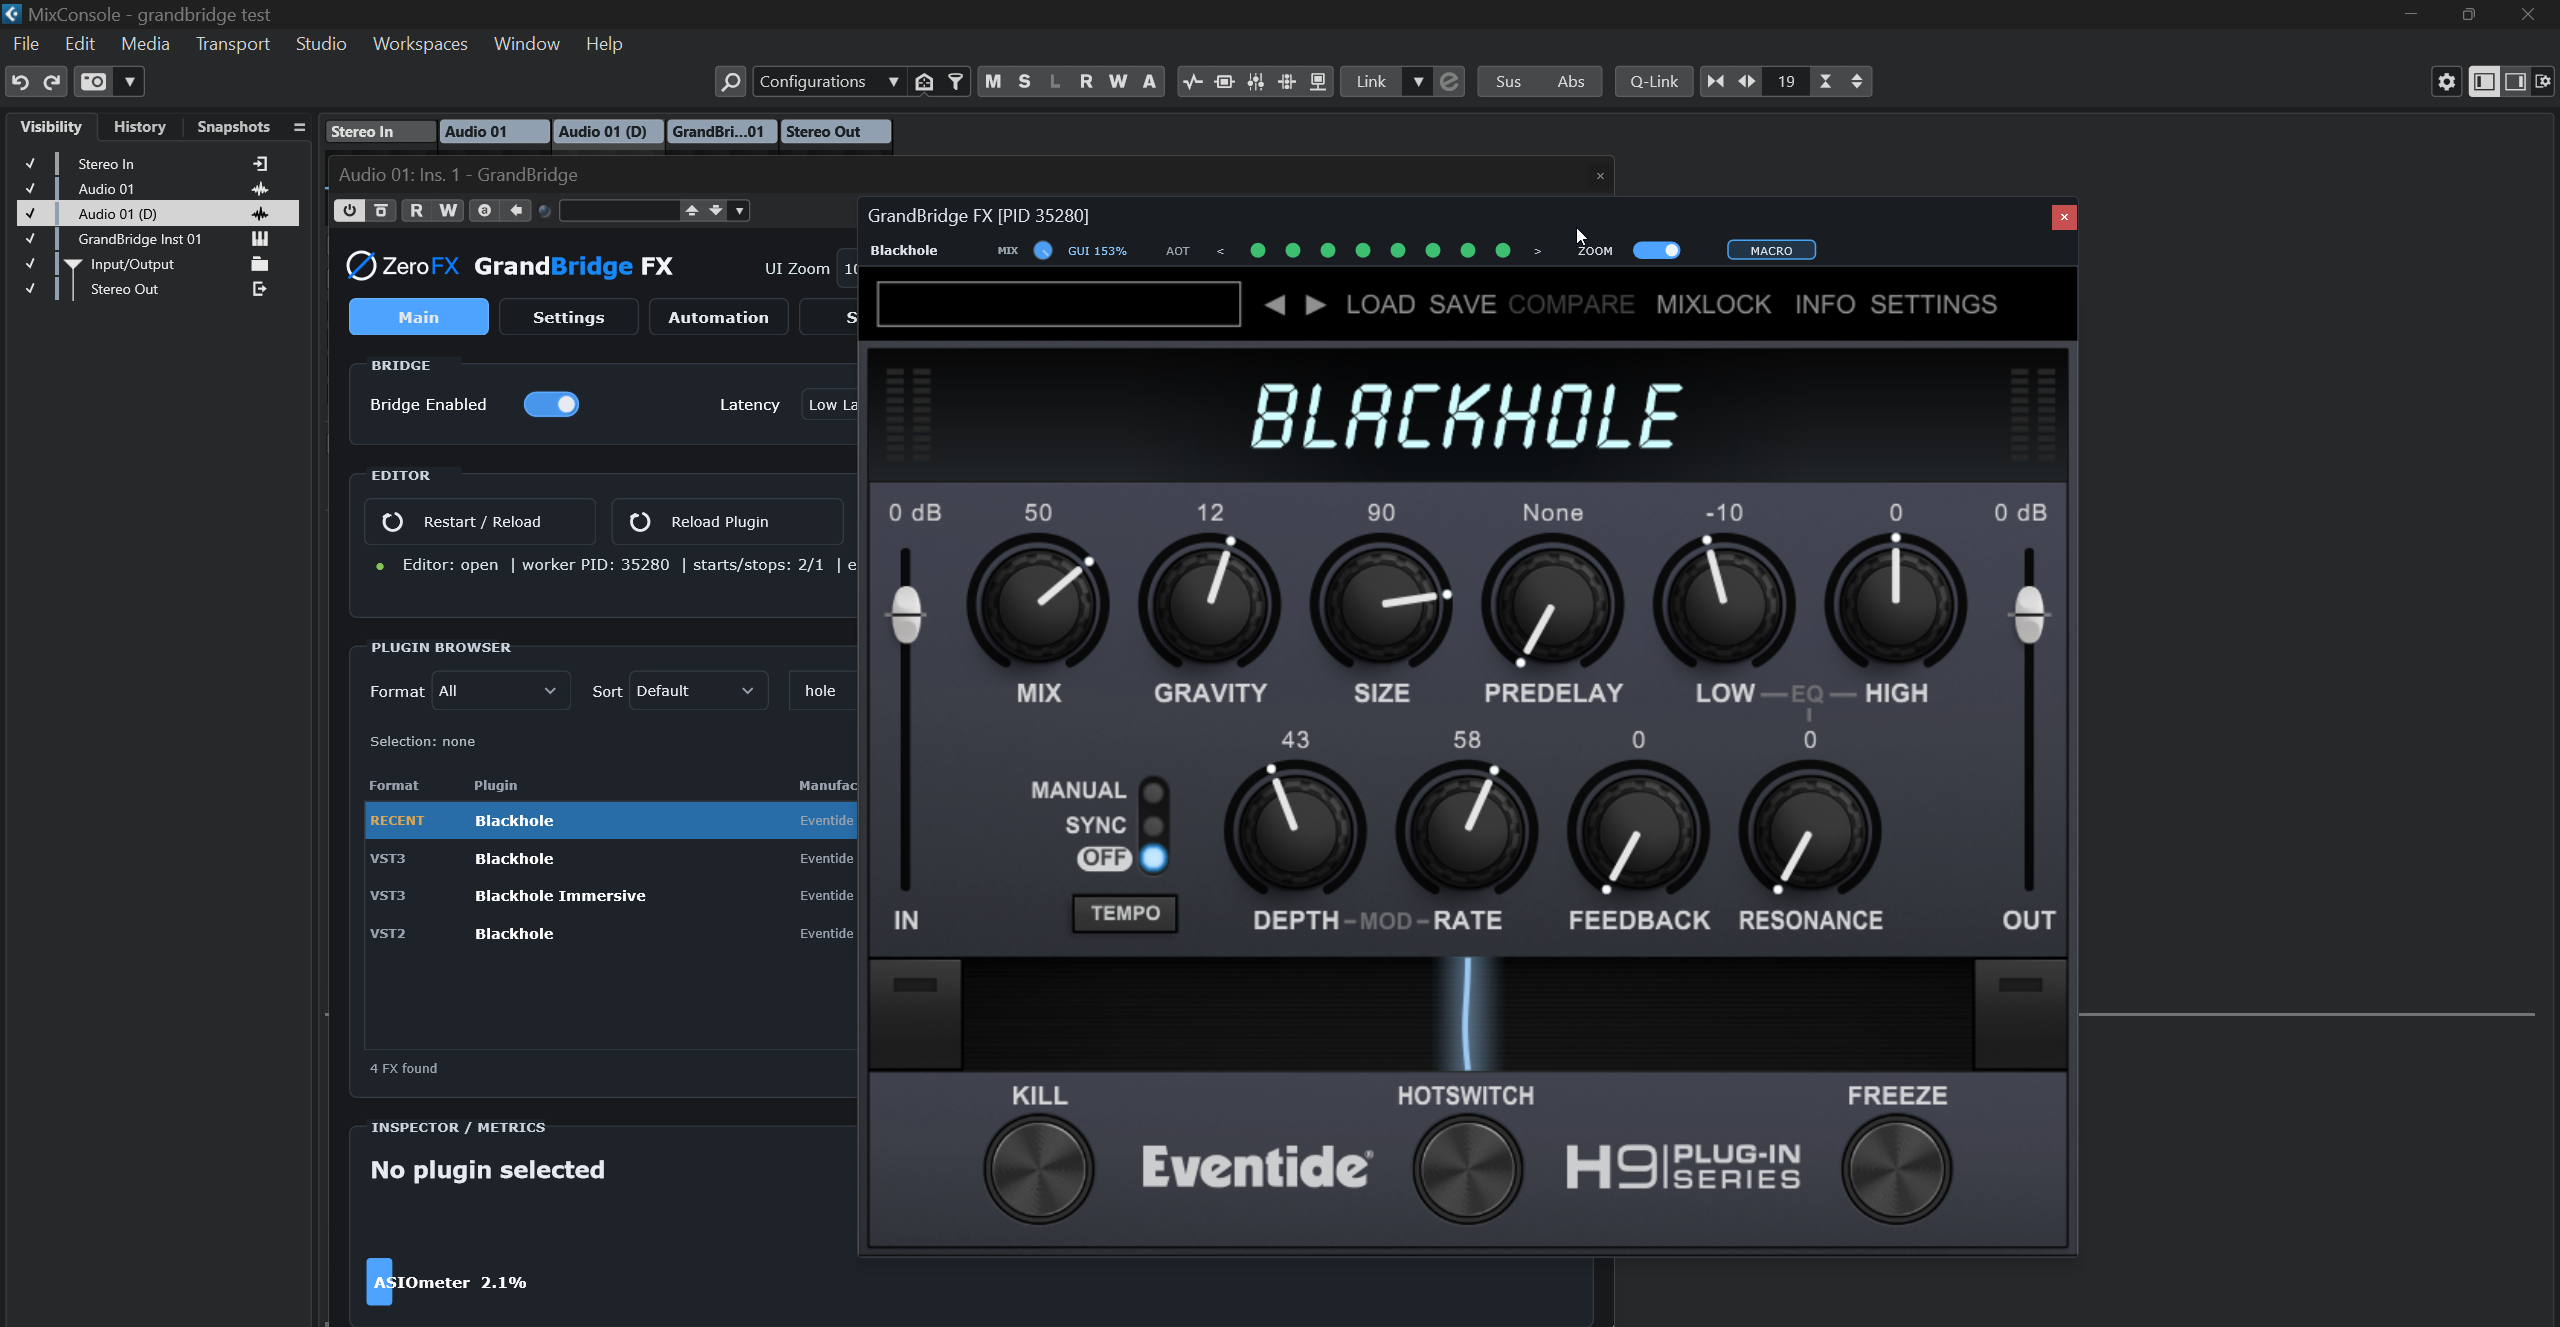This screenshot has width=2560, height=1327.
Task: Open the File menu
Action: point(26,44)
